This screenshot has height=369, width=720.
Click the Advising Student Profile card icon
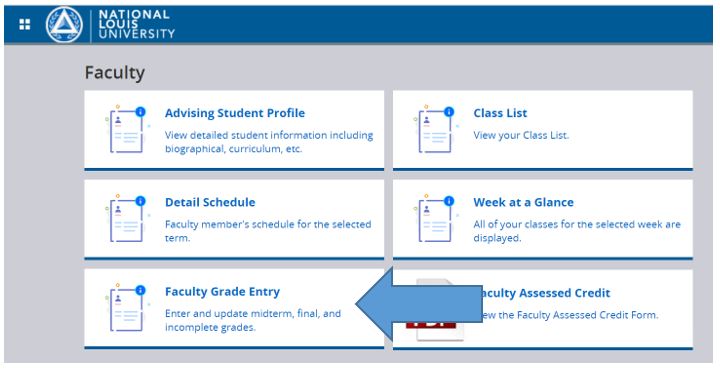(x=127, y=129)
